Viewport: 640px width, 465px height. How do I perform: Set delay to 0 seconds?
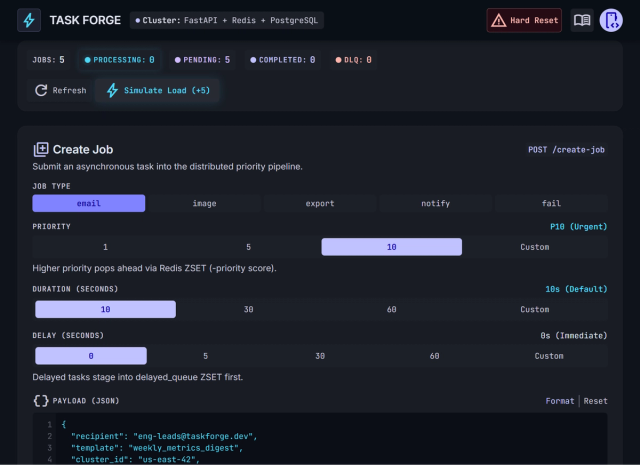[91, 356]
